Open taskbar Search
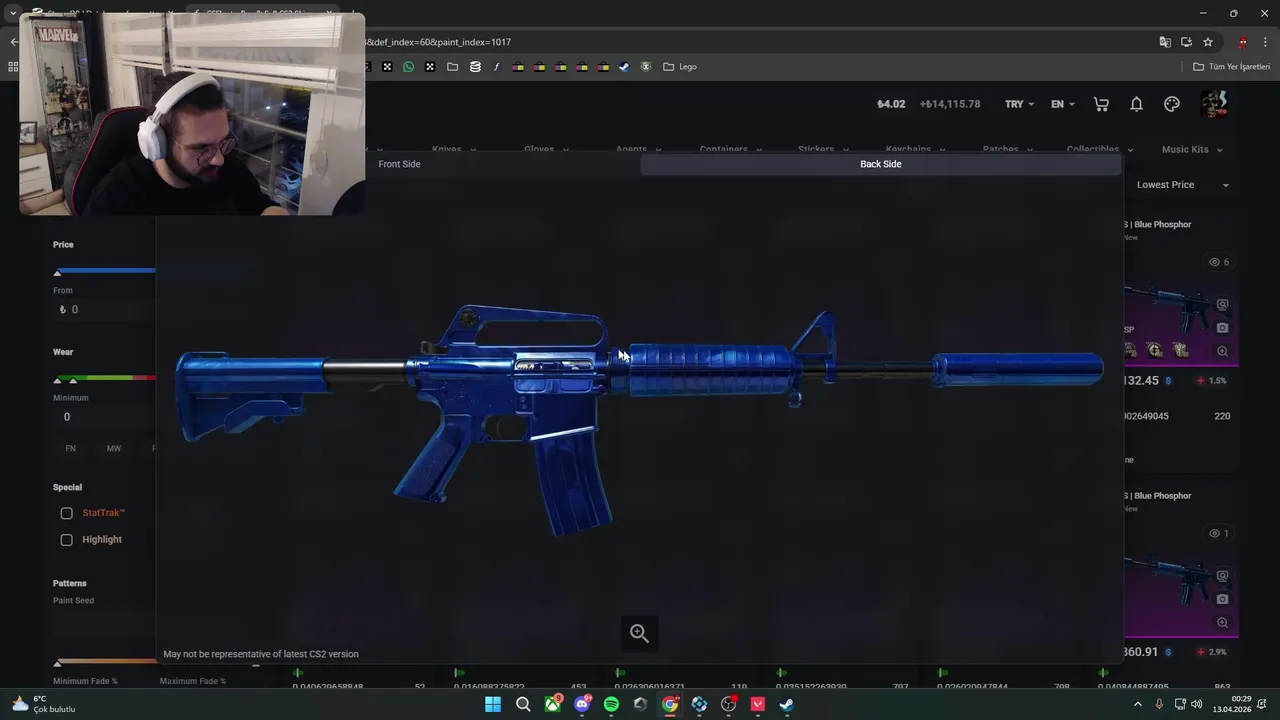Viewport: 1280px width, 720px height. [x=523, y=704]
